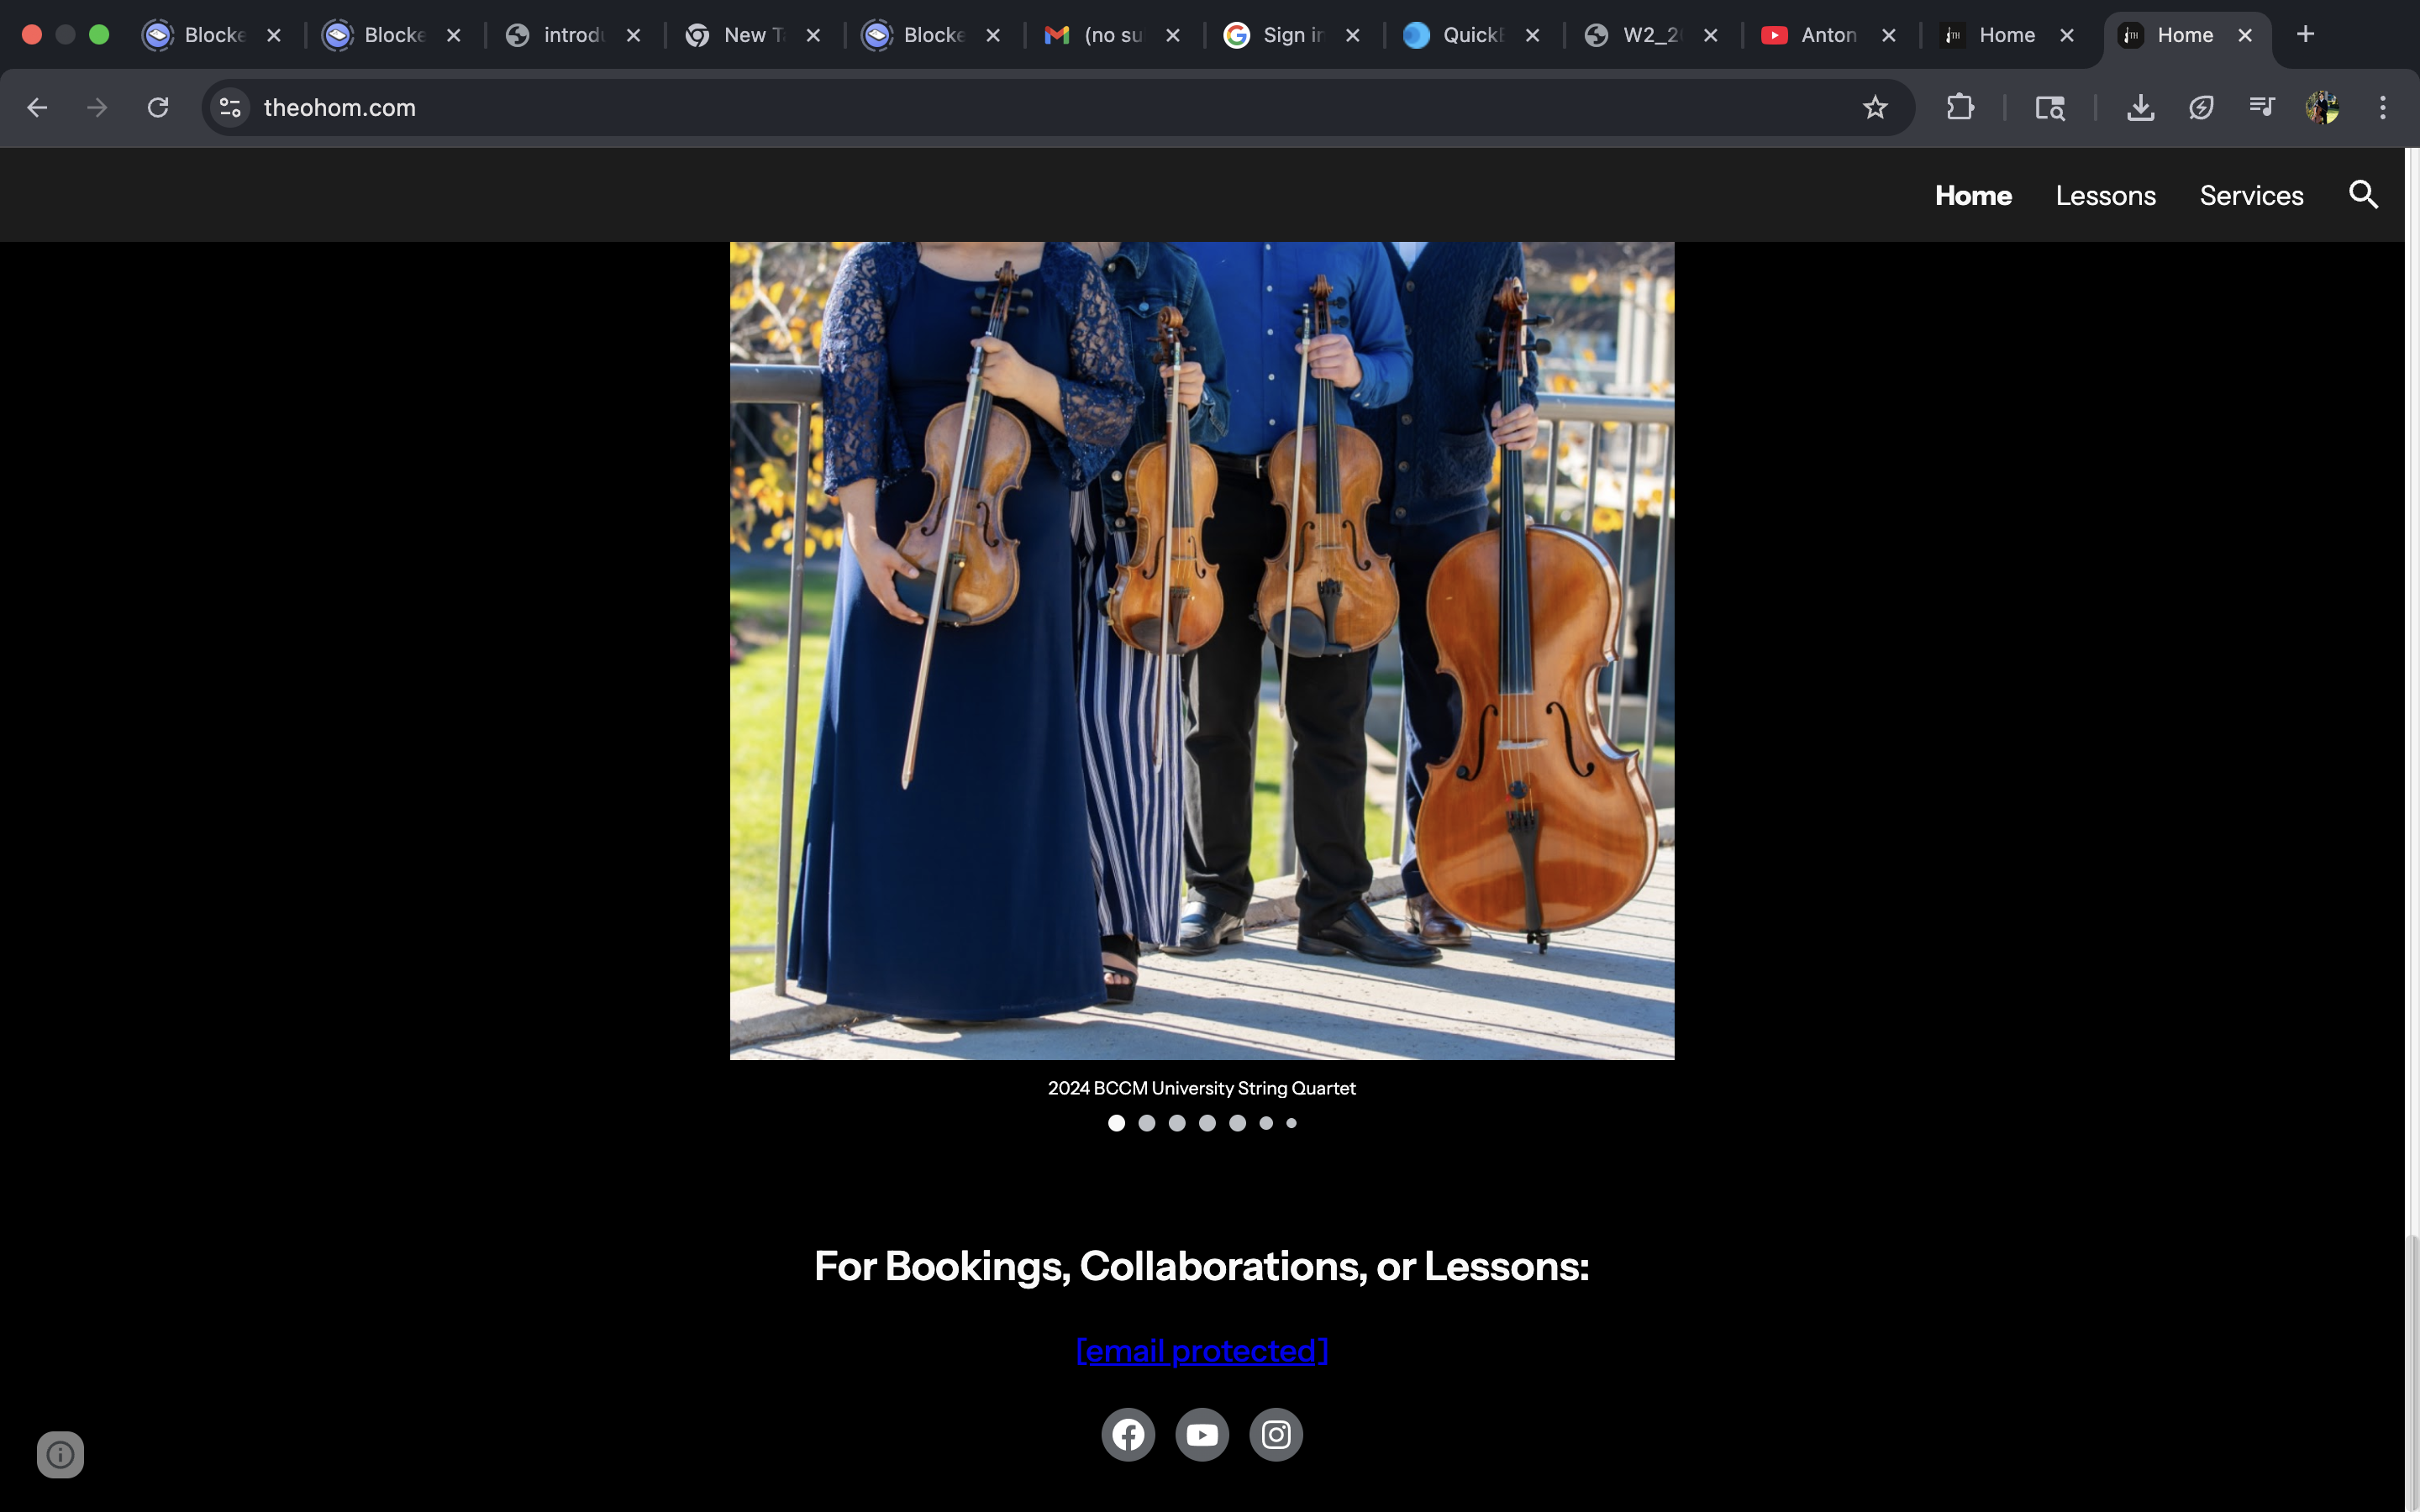
Task: Open the site information dropdown in address bar
Action: [x=231, y=107]
